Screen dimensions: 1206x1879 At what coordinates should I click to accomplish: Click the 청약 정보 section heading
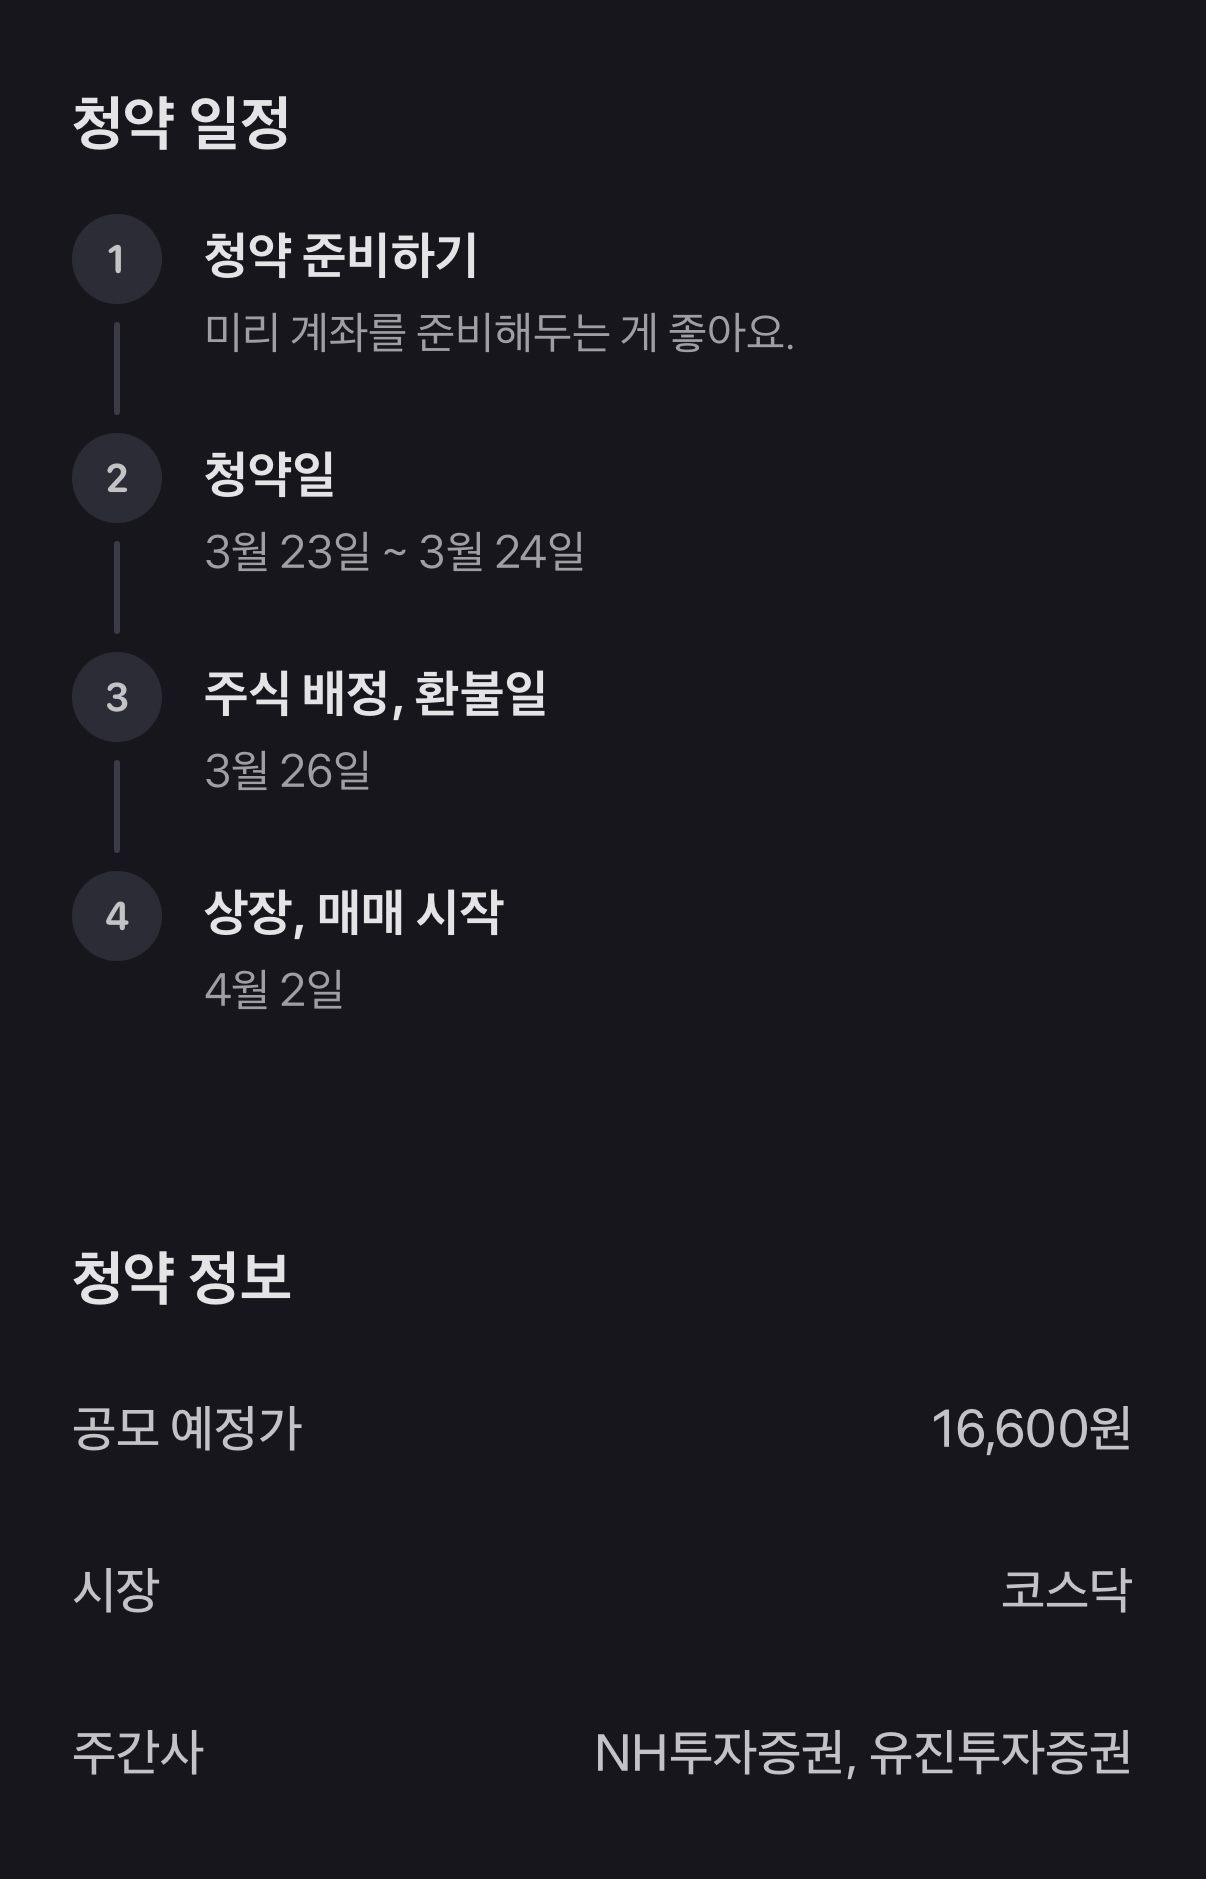click(x=181, y=1277)
